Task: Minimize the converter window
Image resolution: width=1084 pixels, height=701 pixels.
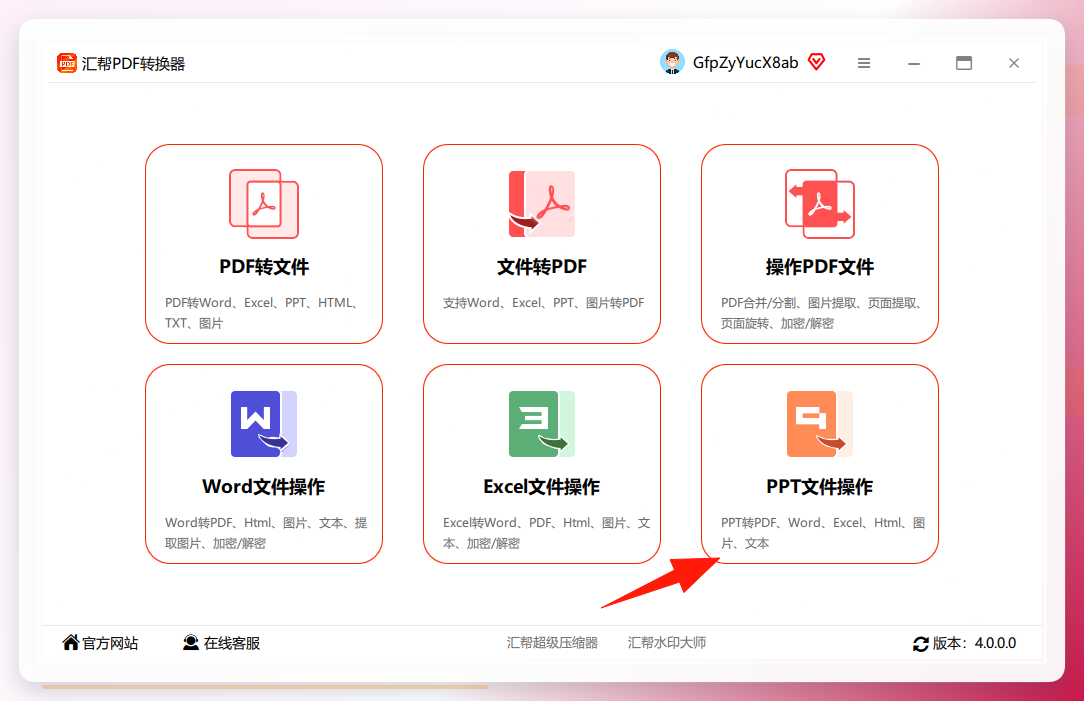Action: click(x=914, y=63)
